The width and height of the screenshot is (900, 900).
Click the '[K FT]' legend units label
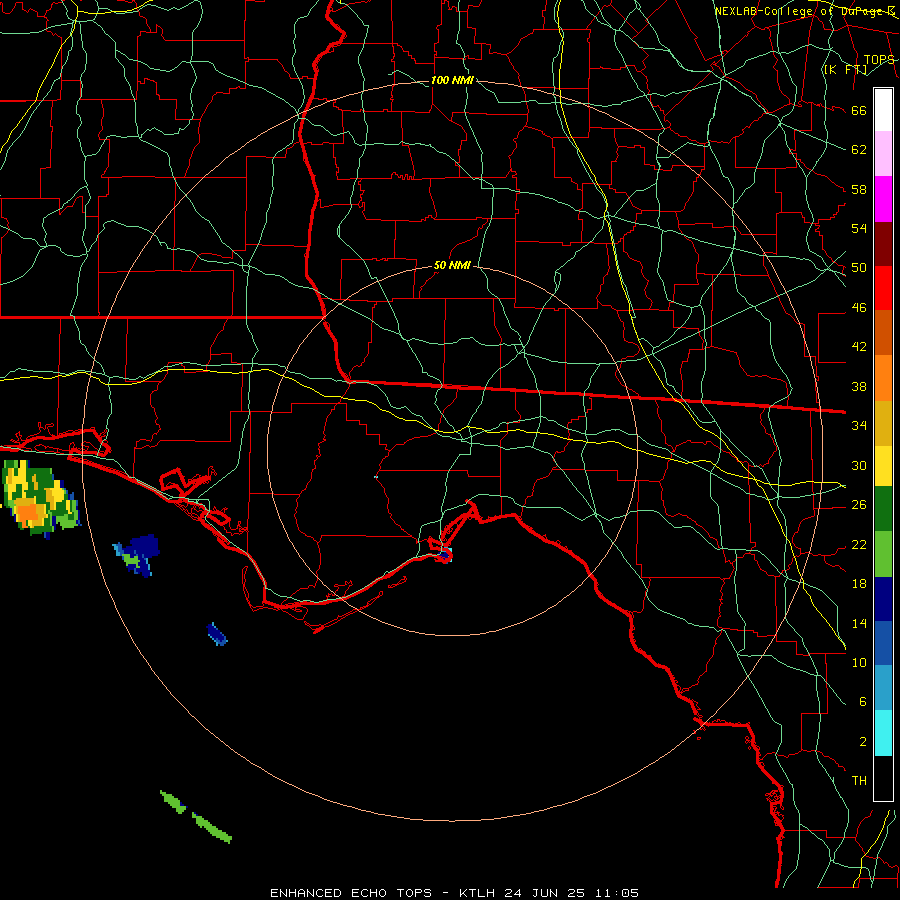(845, 69)
